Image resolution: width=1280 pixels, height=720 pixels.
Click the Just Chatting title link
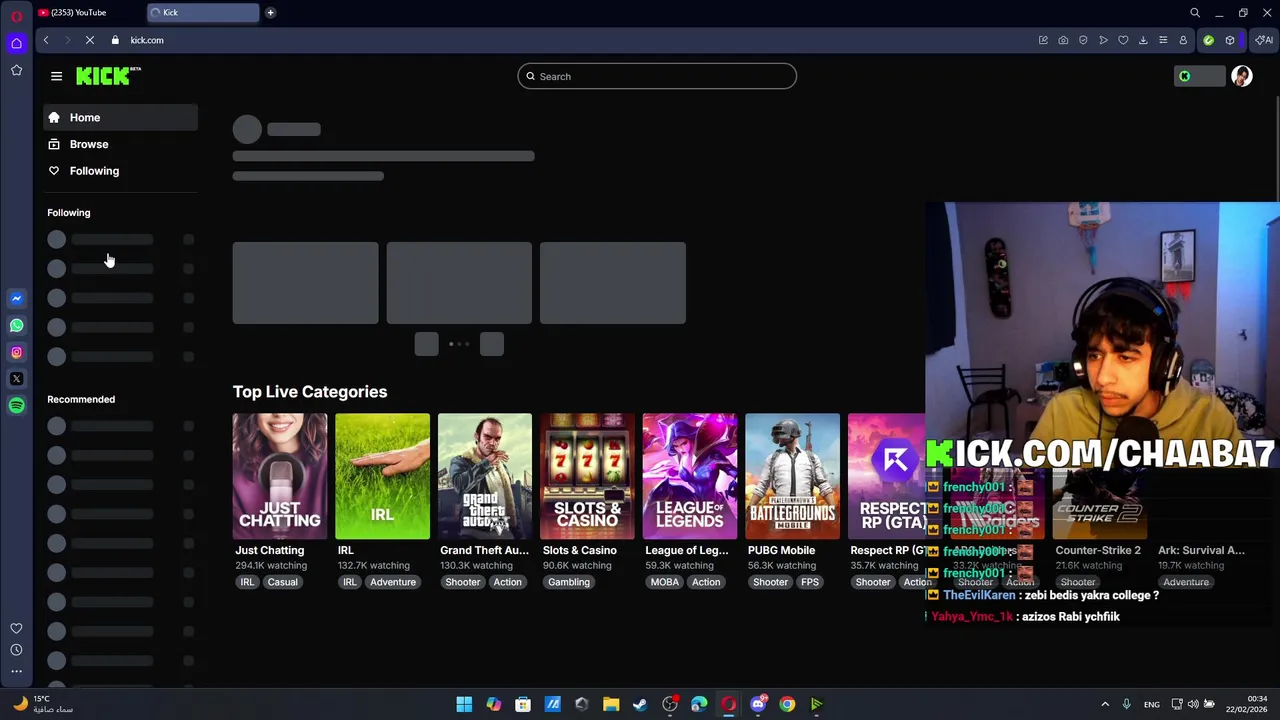[x=269, y=550]
